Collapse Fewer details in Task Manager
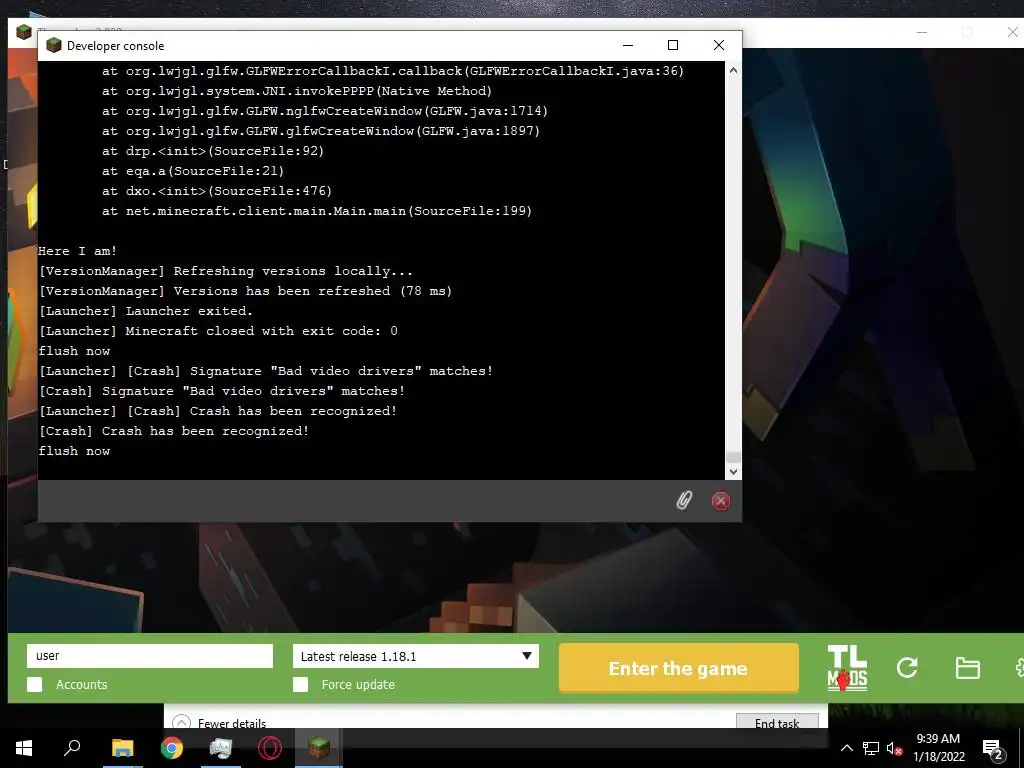The image size is (1024, 768). [219, 723]
